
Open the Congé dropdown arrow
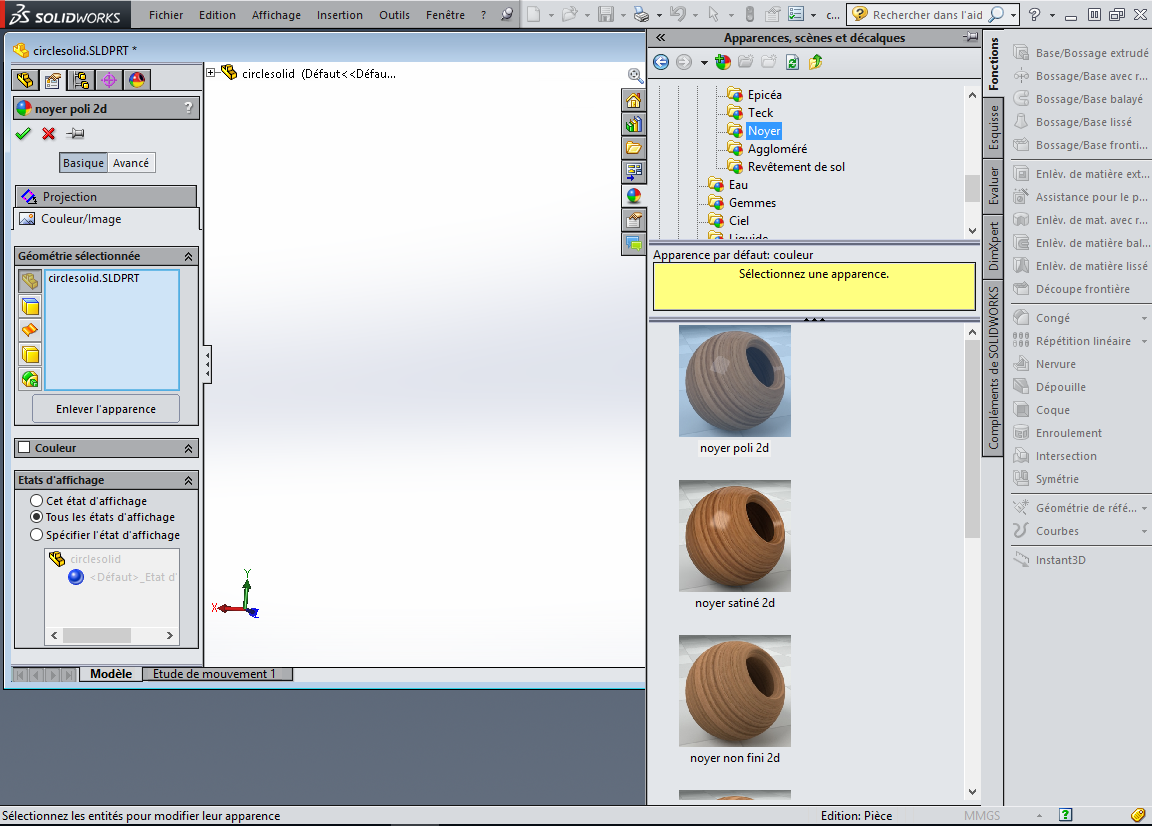point(1144,318)
